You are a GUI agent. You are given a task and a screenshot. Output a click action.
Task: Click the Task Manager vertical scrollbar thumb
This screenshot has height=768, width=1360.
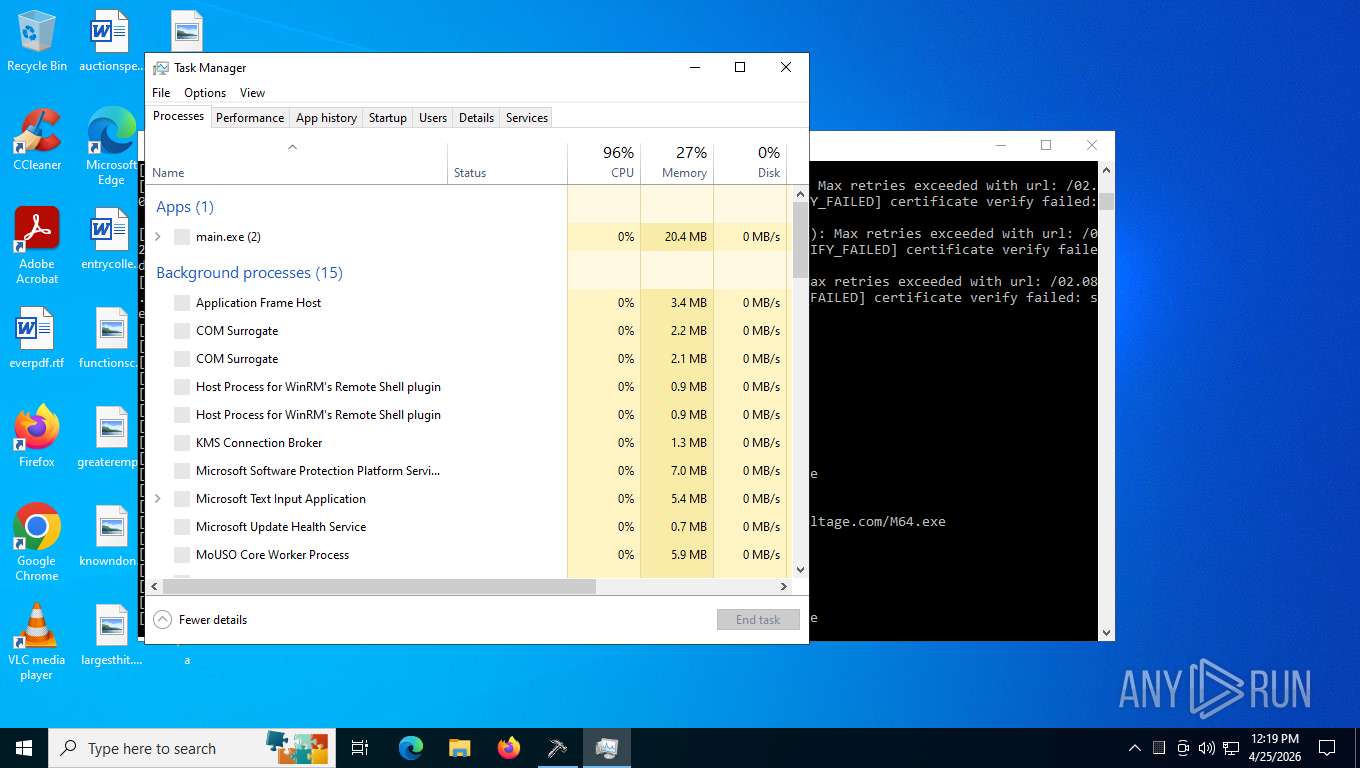[x=800, y=240]
